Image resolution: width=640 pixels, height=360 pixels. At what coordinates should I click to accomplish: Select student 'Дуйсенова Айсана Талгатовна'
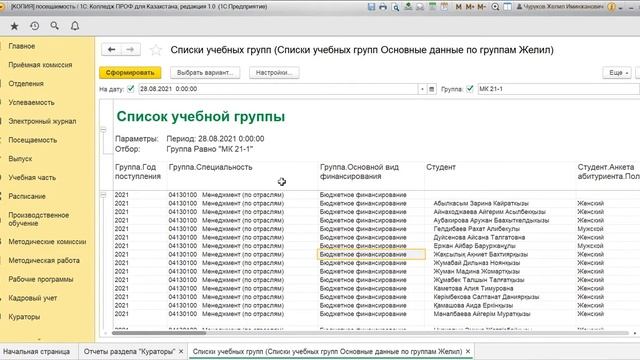tap(479, 237)
